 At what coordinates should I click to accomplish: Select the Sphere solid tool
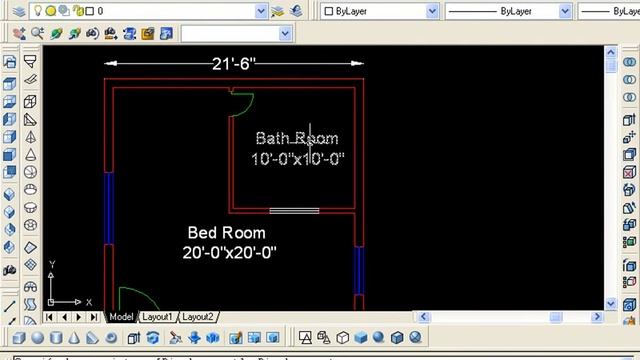click(38, 338)
